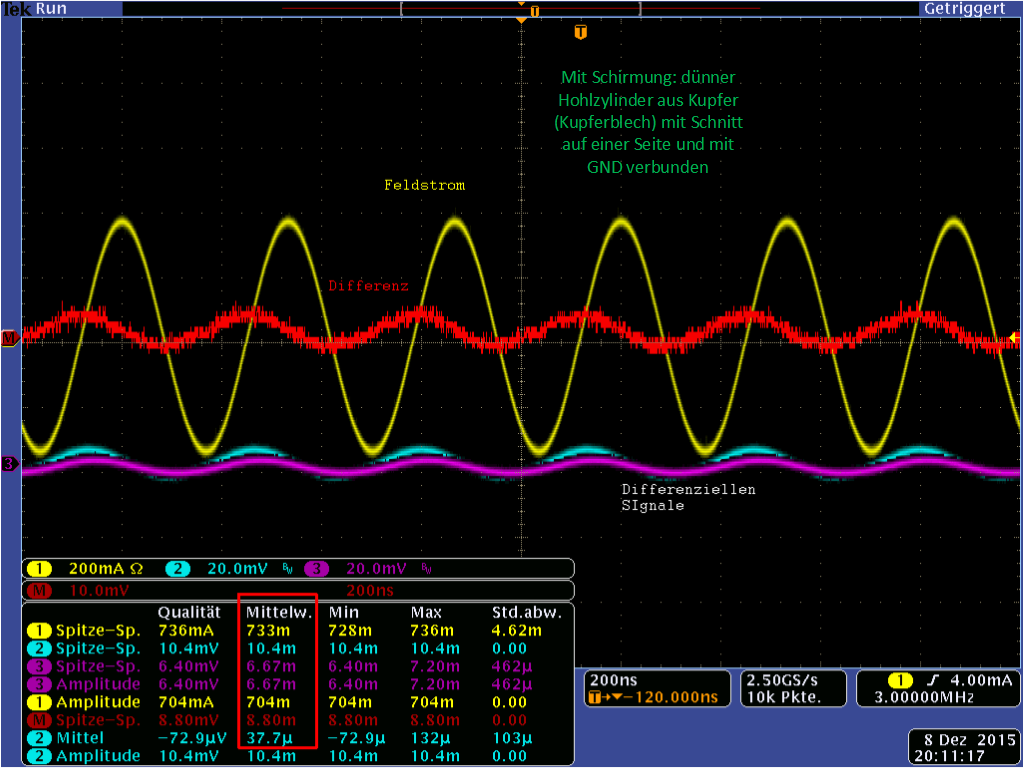Image resolution: width=1024 pixels, height=768 pixels.
Task: Click the 103µ standard deviation value
Action: tap(512, 738)
